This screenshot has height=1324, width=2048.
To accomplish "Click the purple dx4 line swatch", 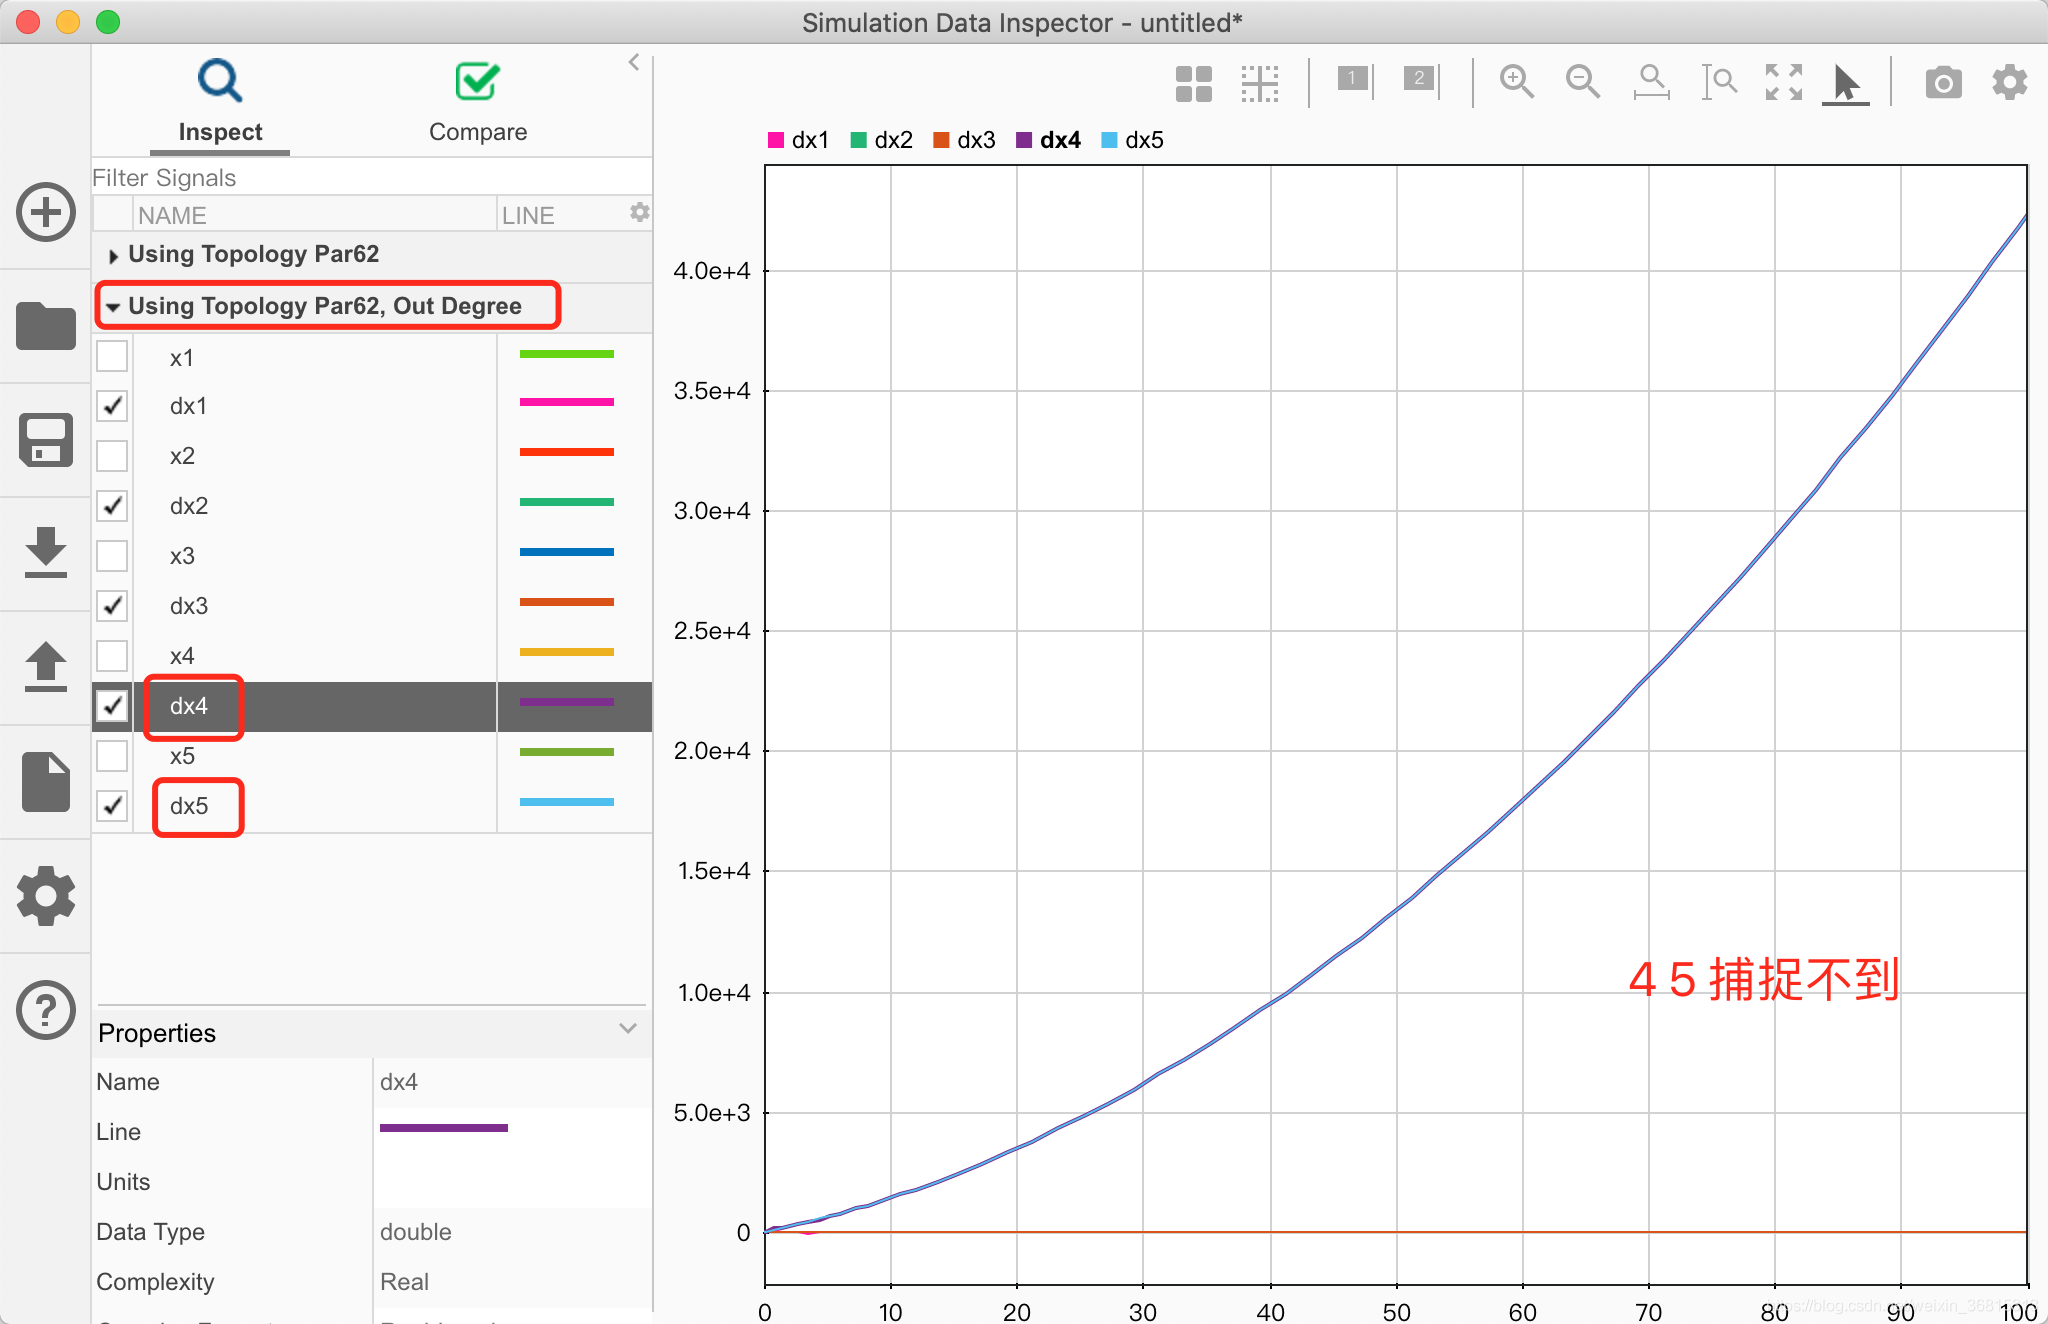I will (566, 703).
